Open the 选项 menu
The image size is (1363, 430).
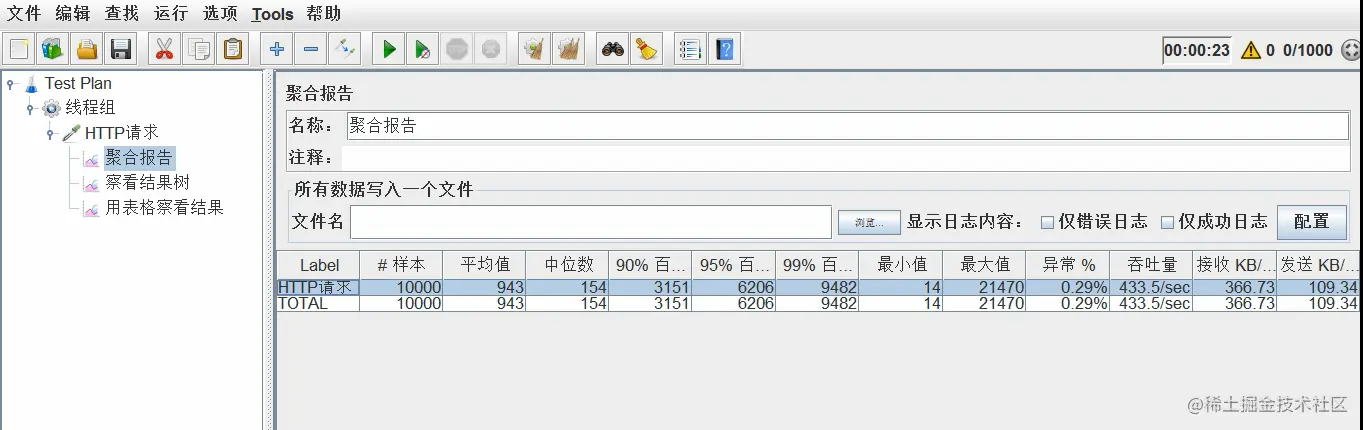221,13
